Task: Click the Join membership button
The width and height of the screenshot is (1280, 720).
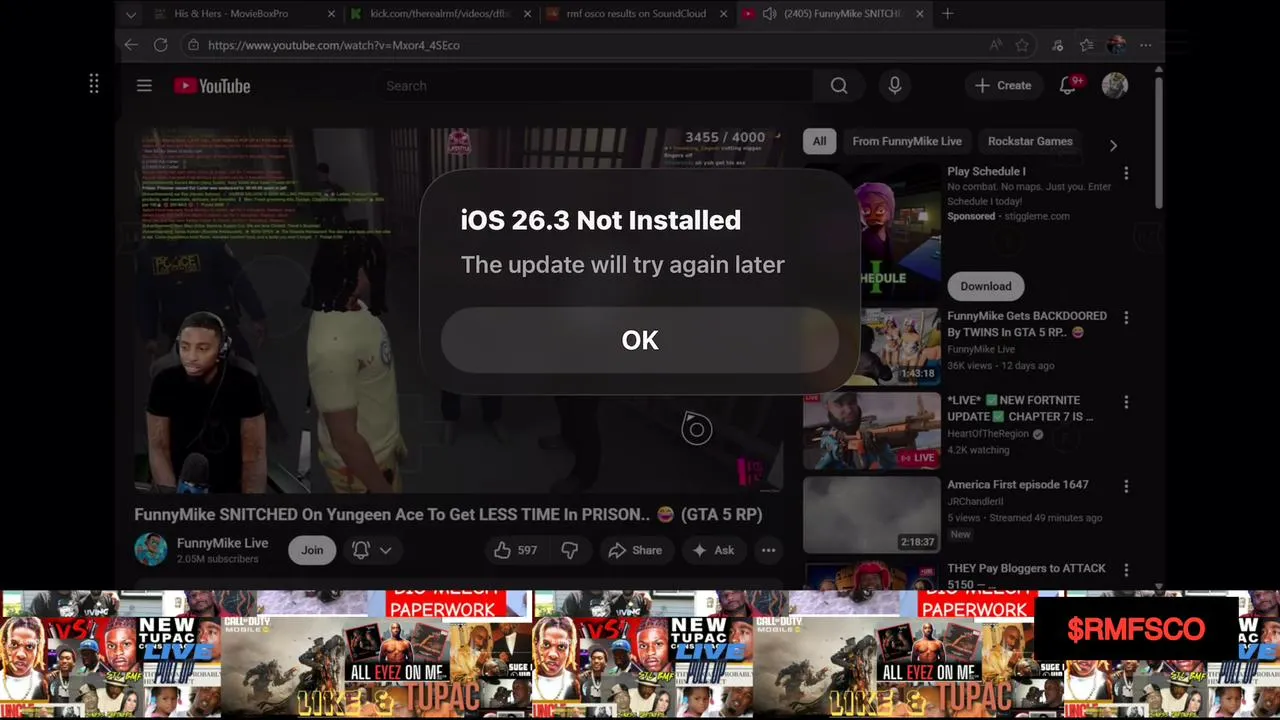Action: point(312,550)
